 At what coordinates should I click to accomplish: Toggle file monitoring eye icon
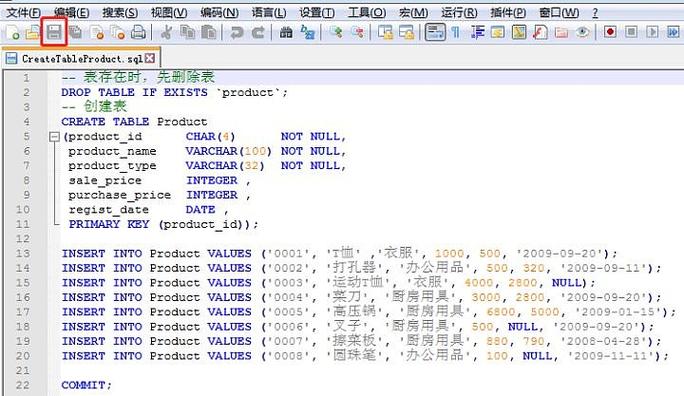point(583,32)
